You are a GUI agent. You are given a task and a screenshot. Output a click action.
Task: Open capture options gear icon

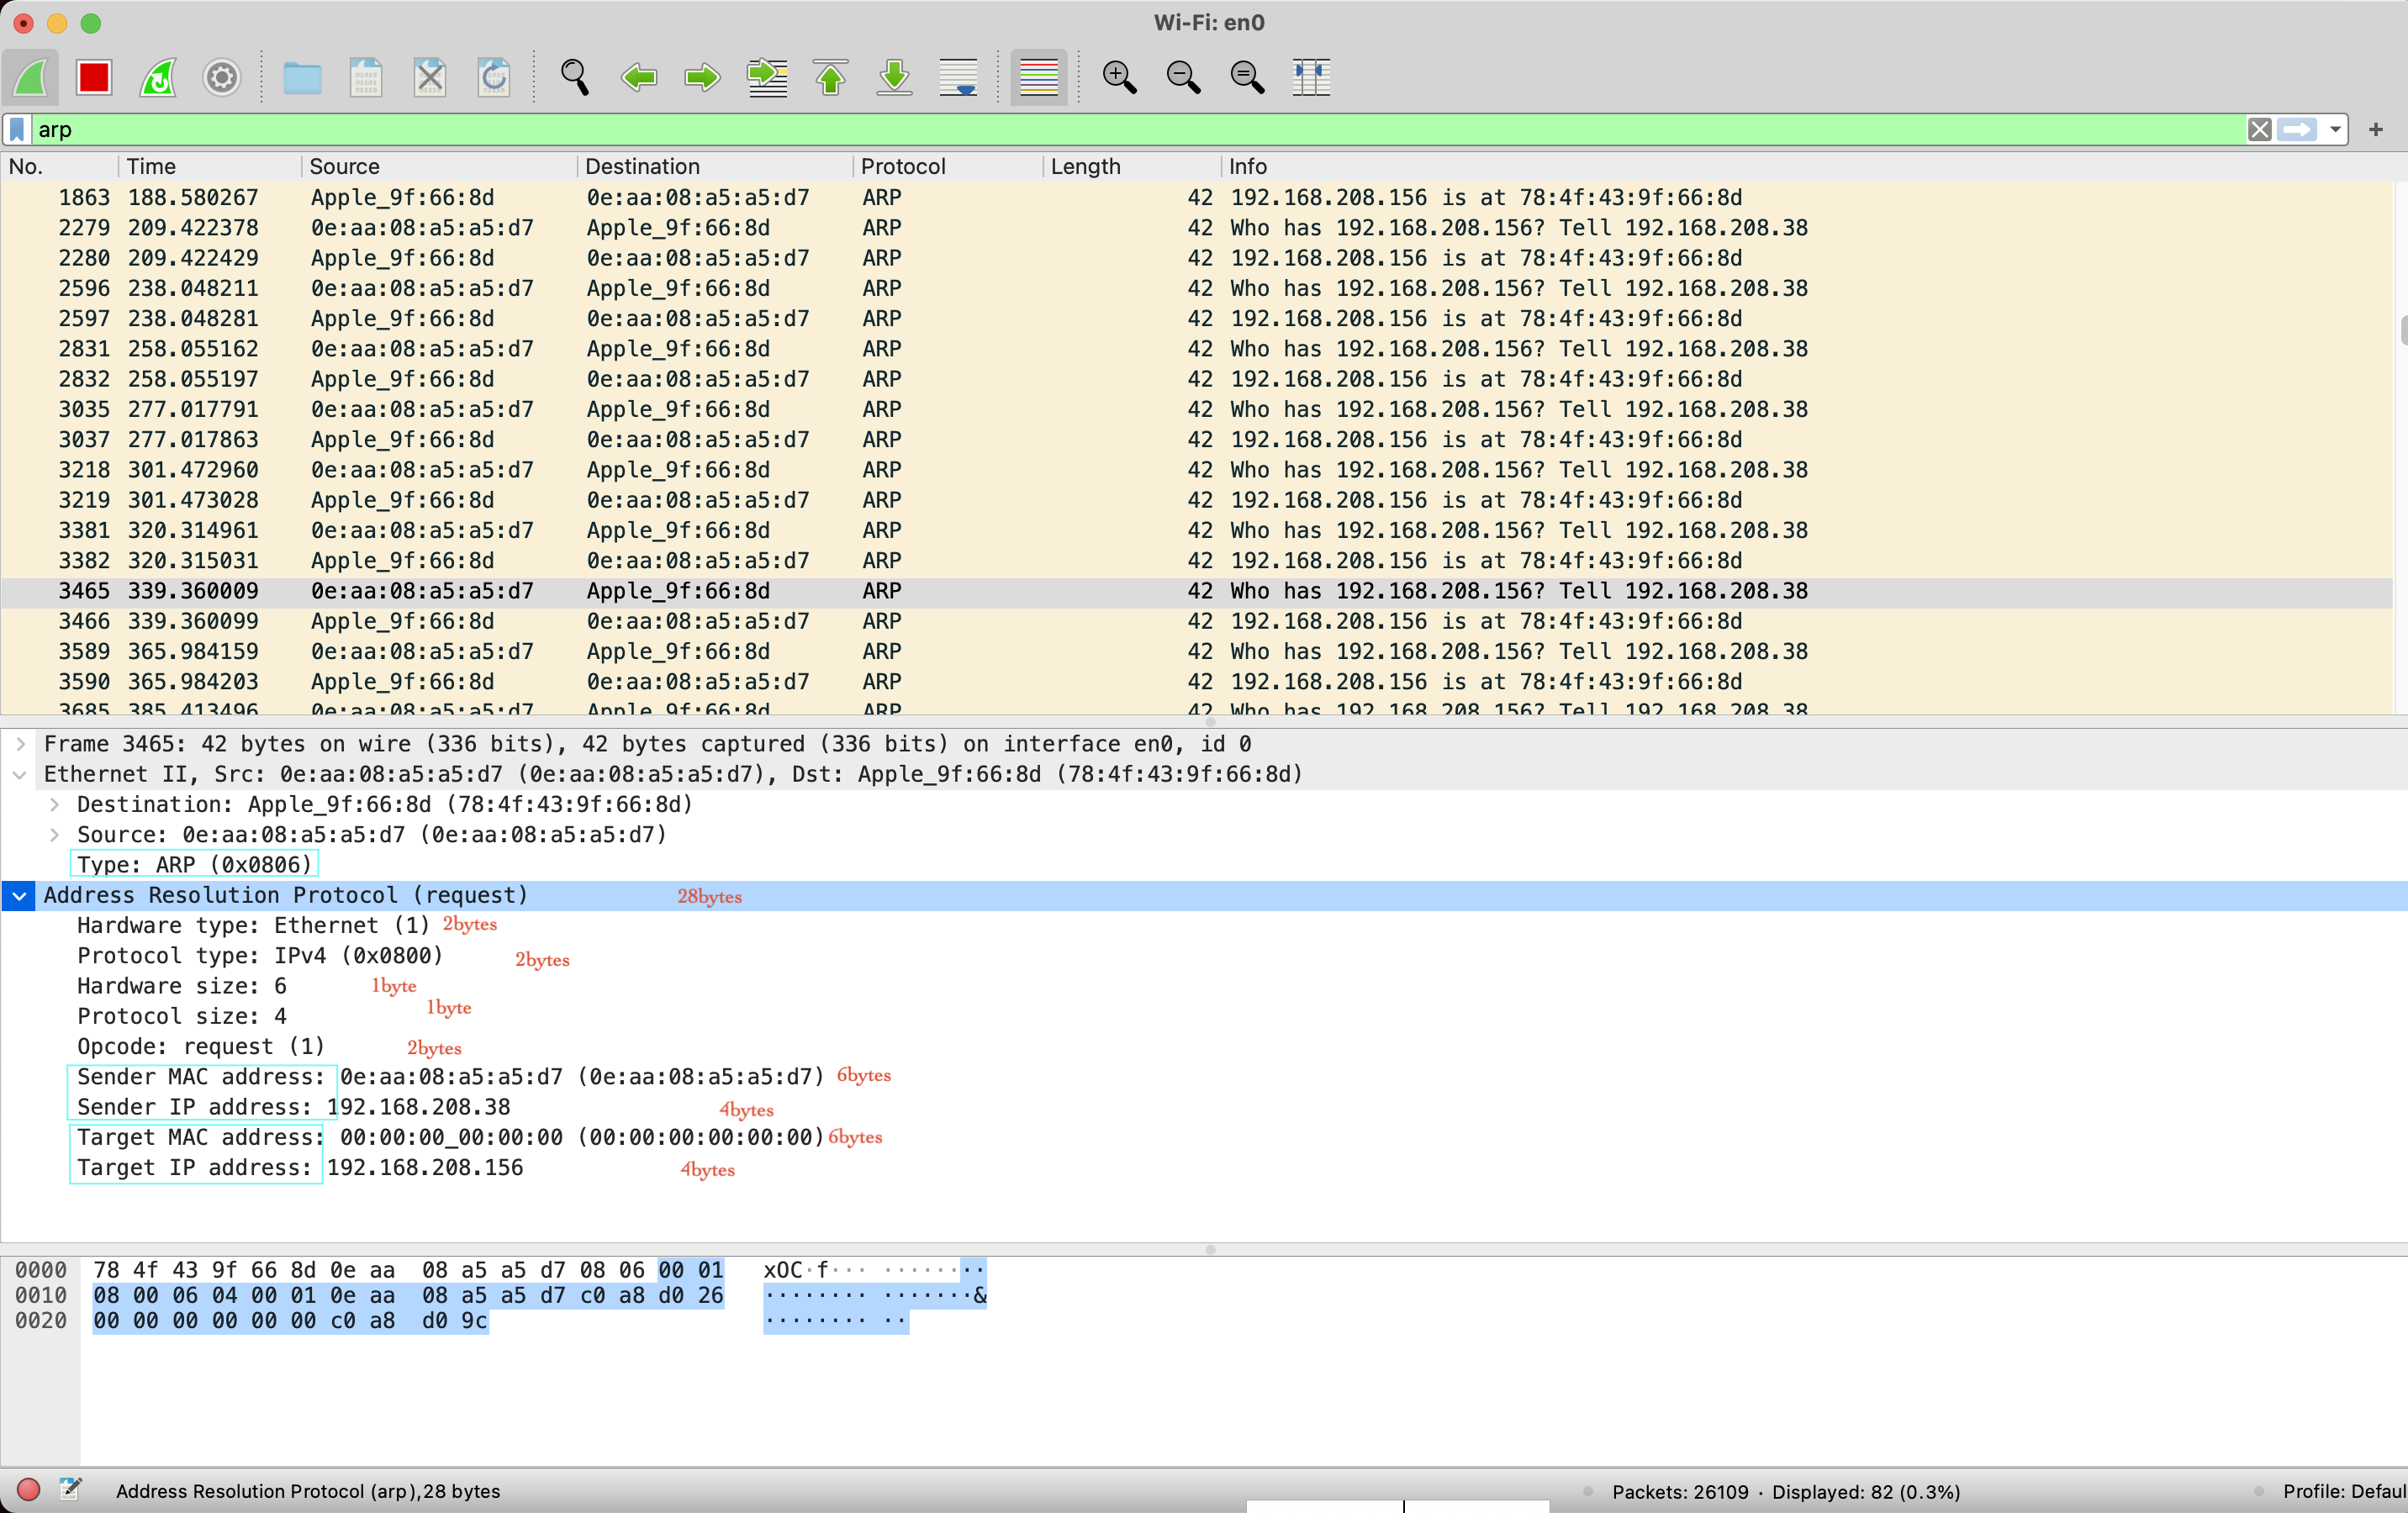pyautogui.click(x=222, y=77)
